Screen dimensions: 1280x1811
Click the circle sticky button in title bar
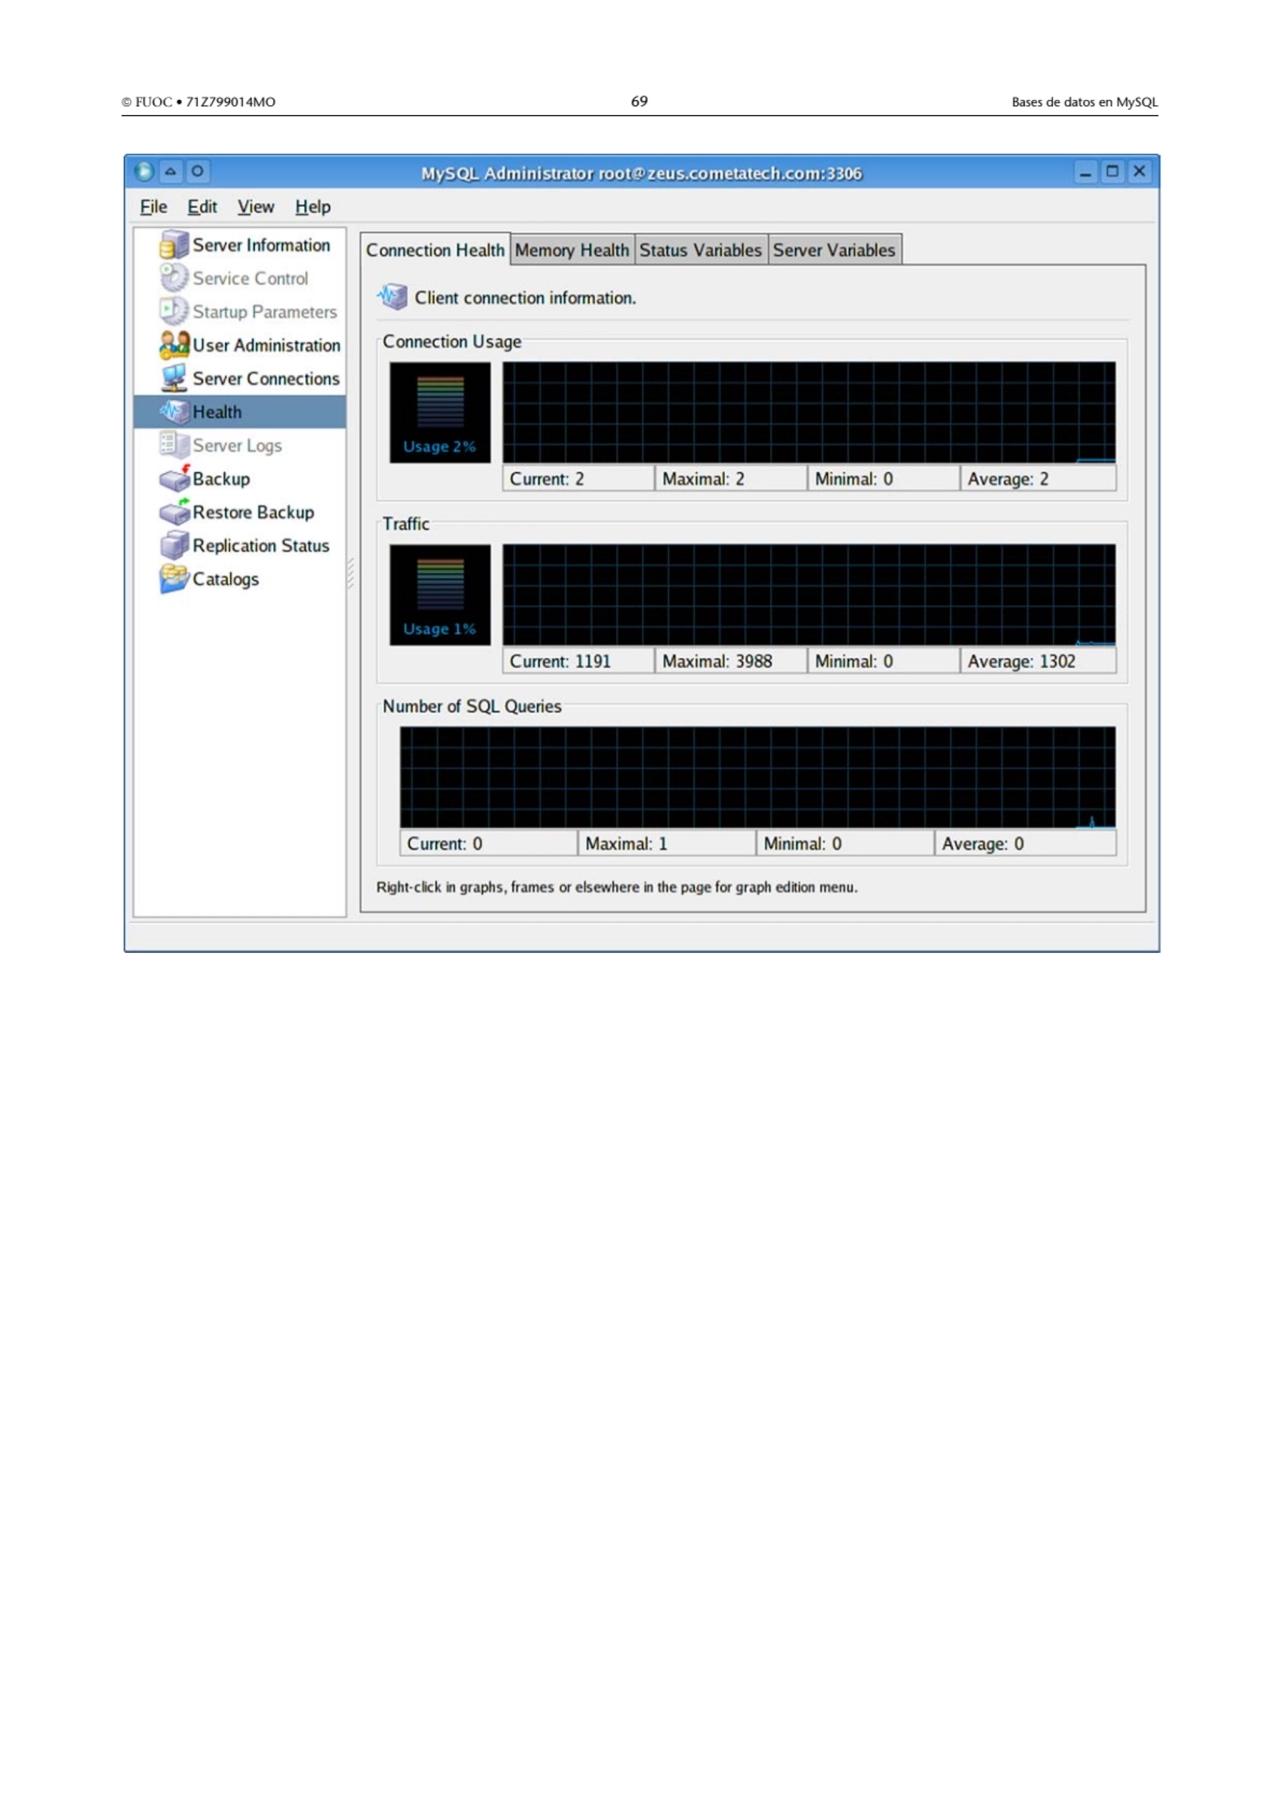pos(198,171)
